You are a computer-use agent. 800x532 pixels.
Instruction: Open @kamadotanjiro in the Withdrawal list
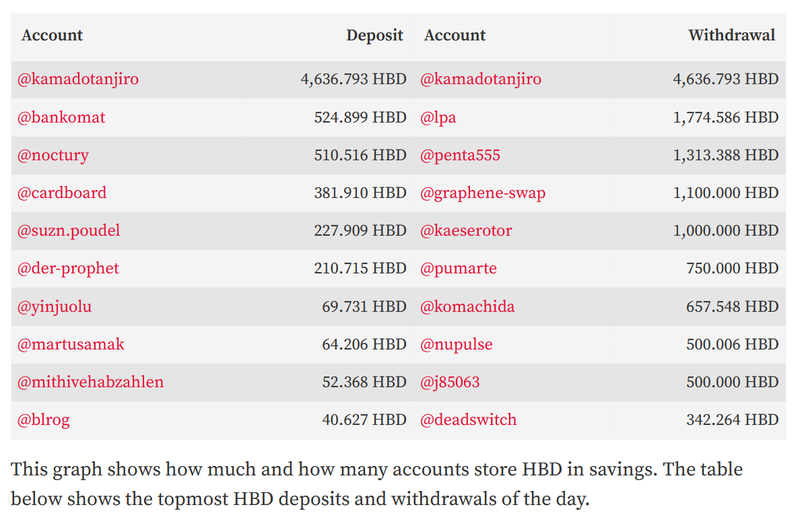pyautogui.click(x=481, y=79)
